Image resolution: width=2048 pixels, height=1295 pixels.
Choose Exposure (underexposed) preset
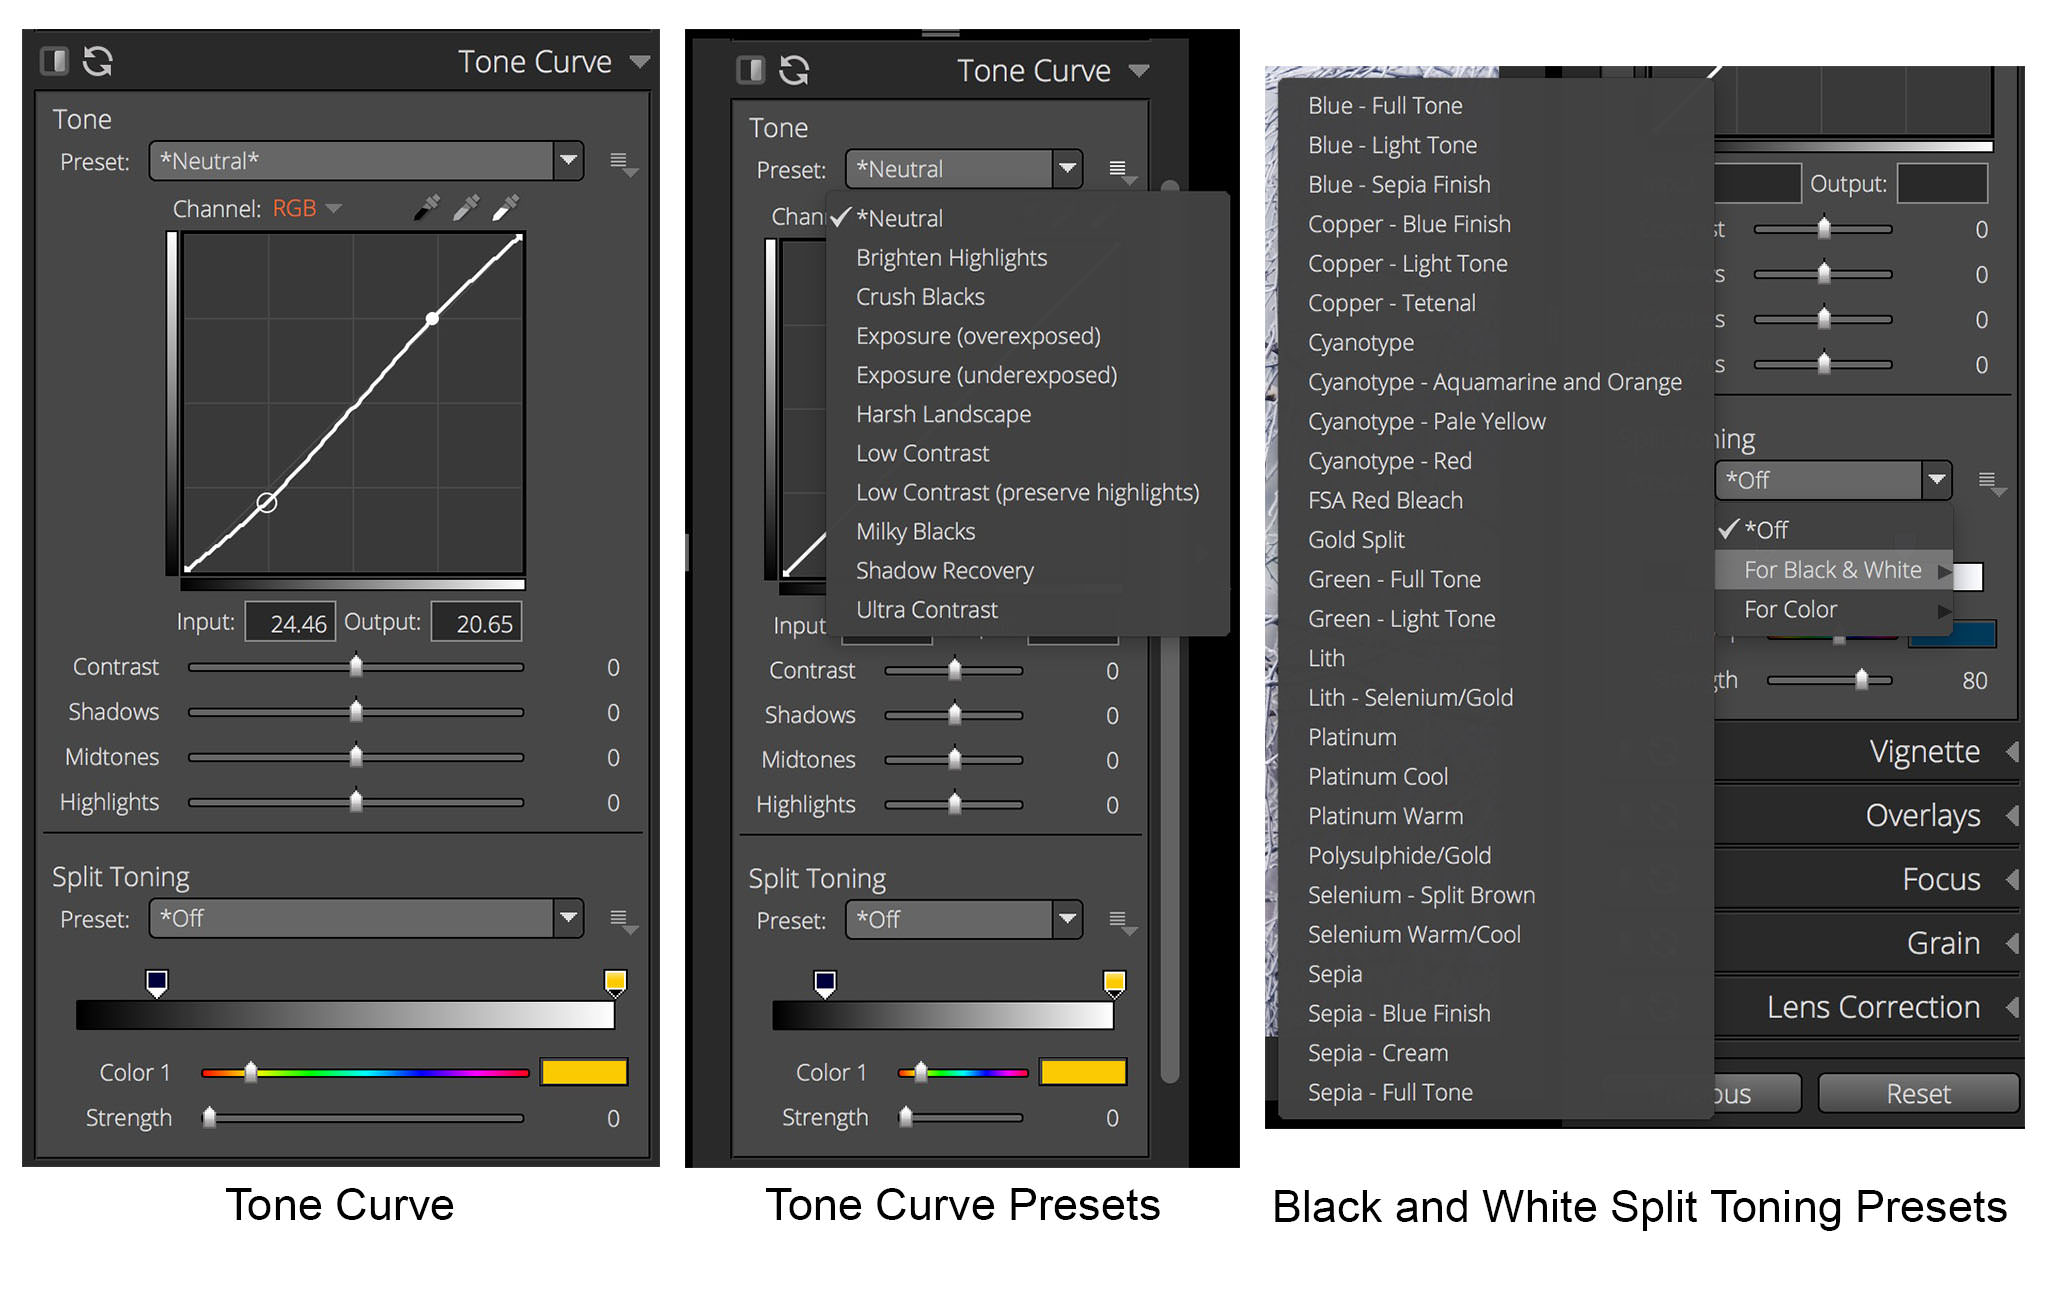click(x=986, y=374)
